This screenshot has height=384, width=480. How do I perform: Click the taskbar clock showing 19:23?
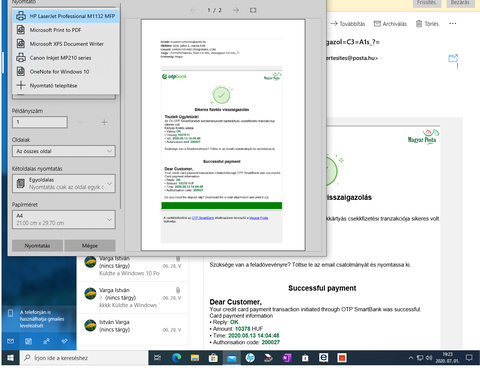click(447, 358)
